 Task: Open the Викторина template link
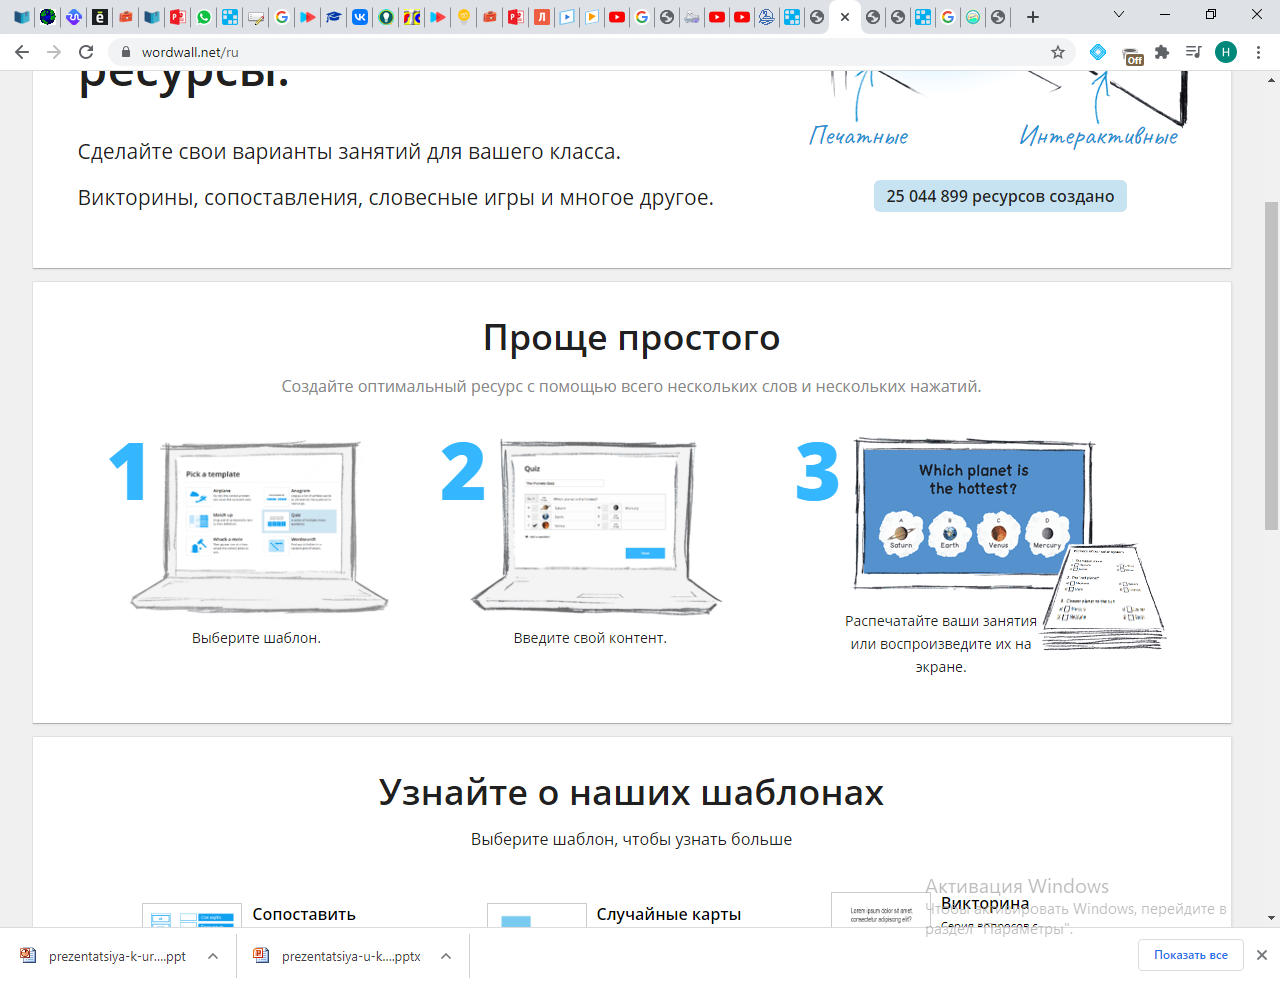point(985,903)
